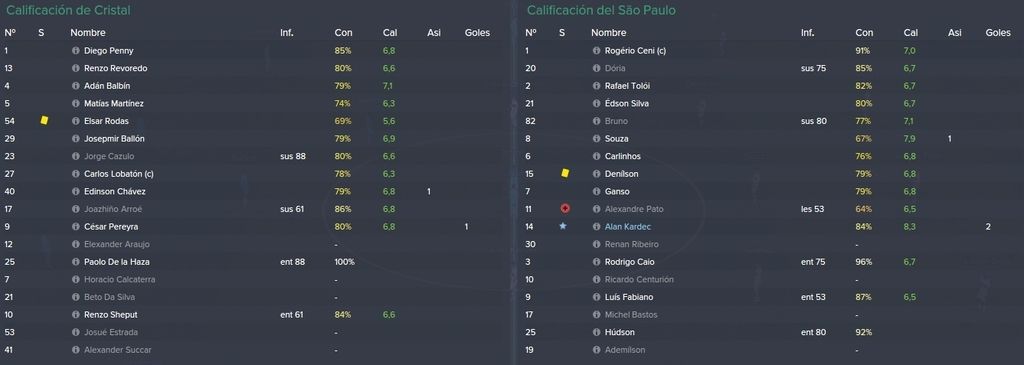The image size is (1024, 365).
Task: Click the Calificación de Cristal heading
Action: coord(68,10)
